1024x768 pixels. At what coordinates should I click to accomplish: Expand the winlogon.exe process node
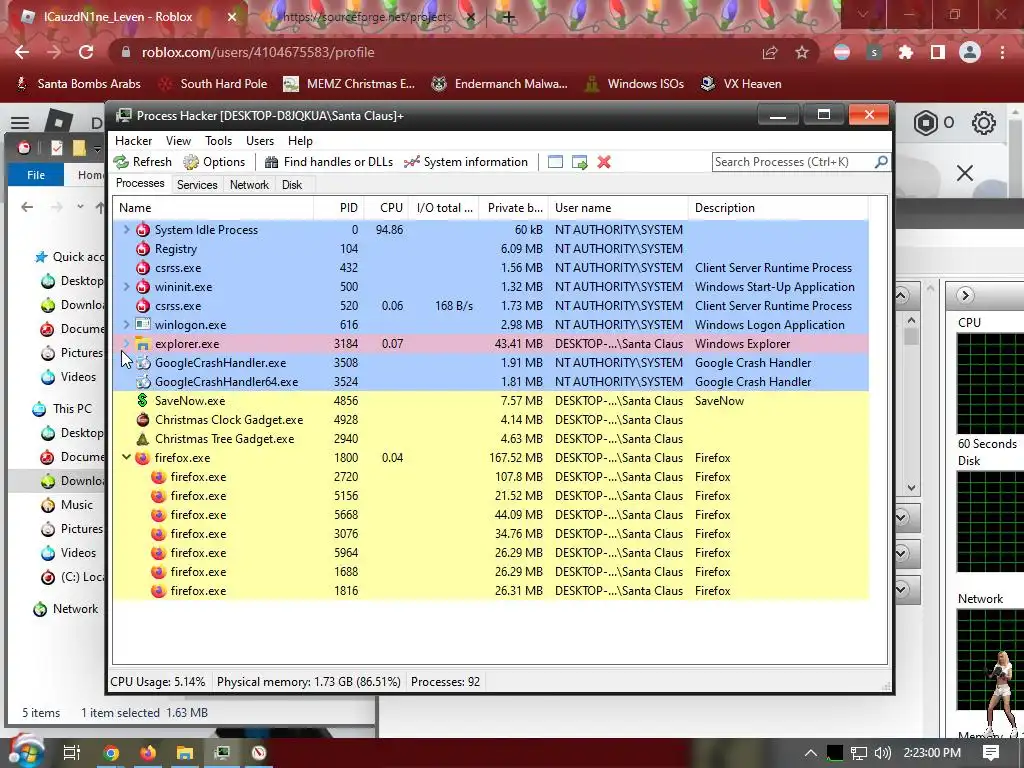[127, 325]
